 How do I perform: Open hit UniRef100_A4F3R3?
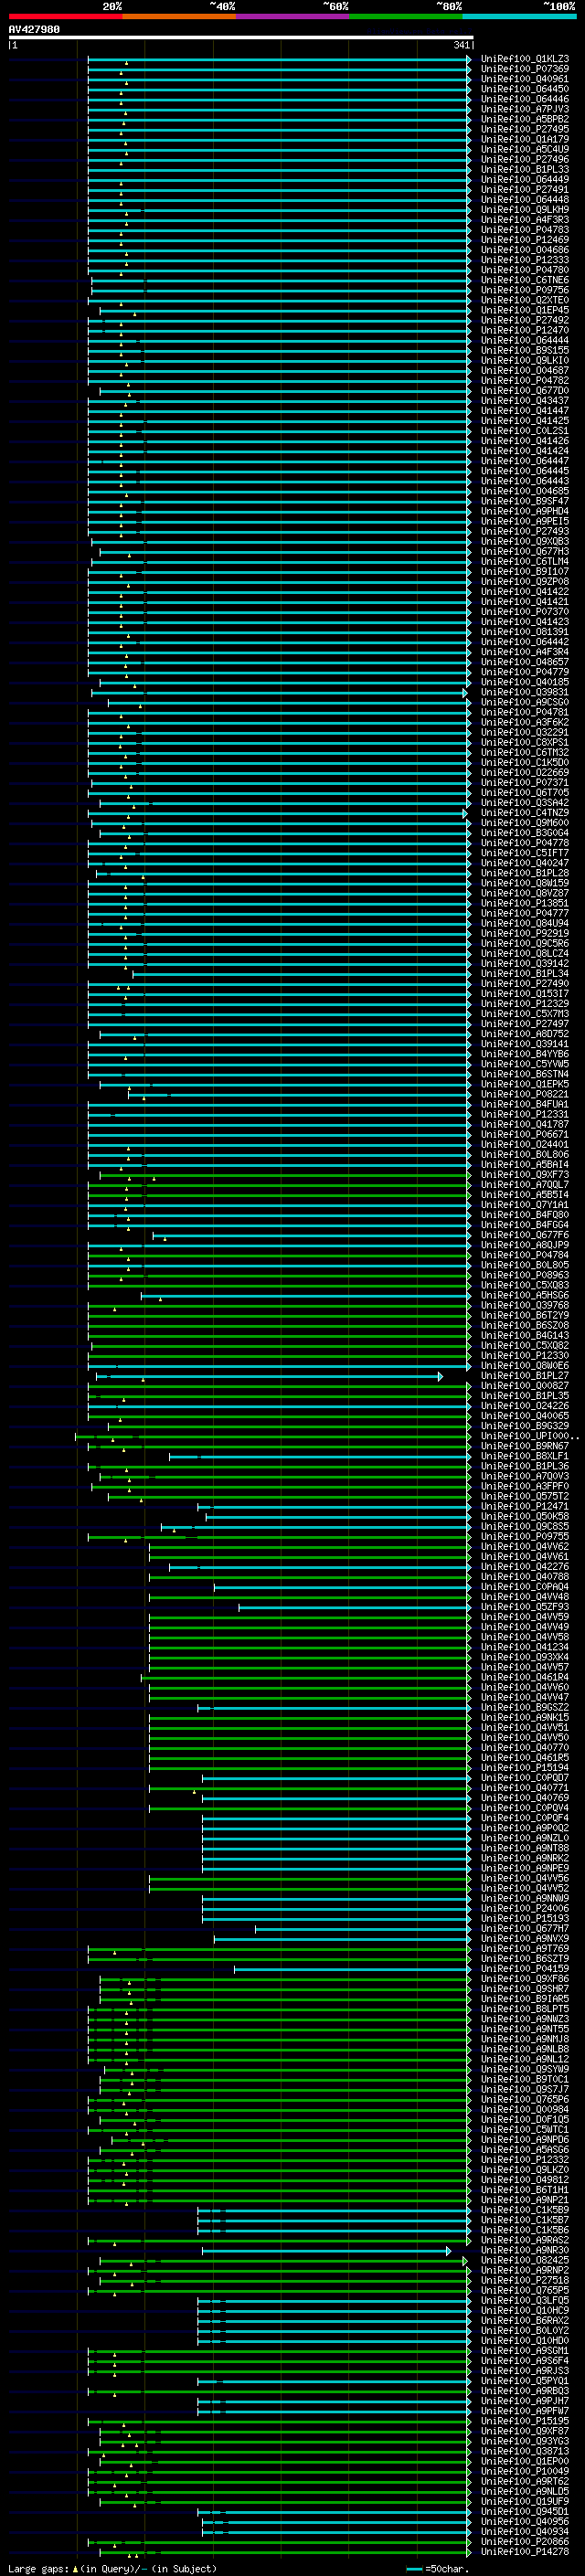(x=525, y=220)
